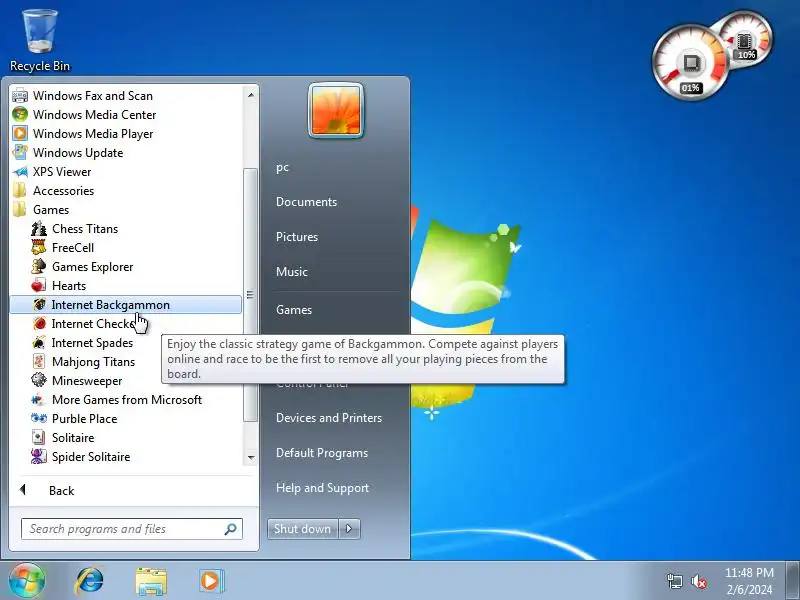This screenshot has width=800, height=600.
Task: Launch Spider Solitaire icon
Action: tap(39, 456)
